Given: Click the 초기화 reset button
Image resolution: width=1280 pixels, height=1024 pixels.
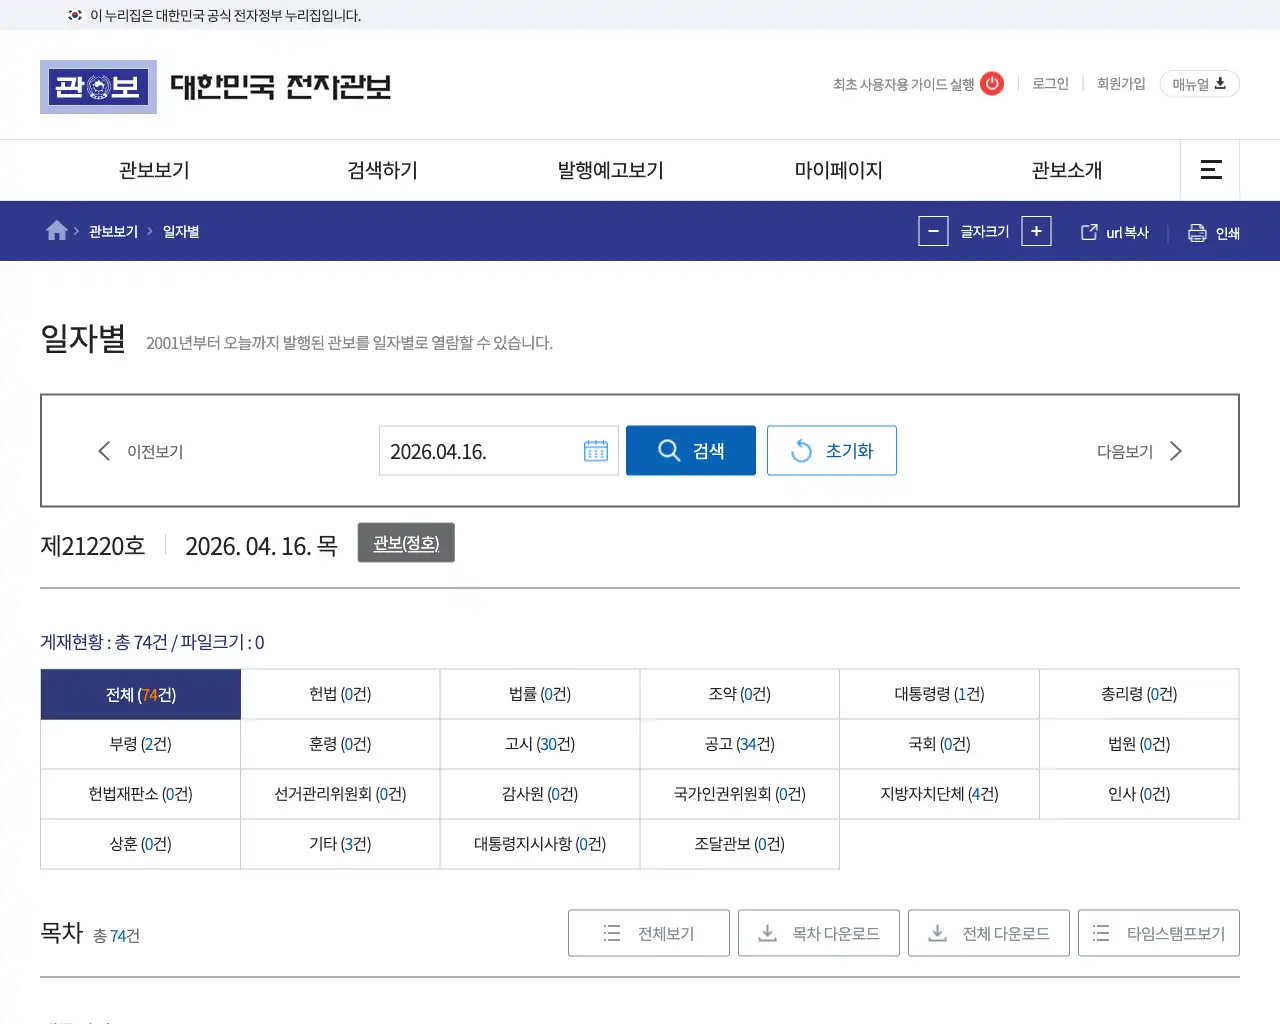Looking at the screenshot, I should pos(831,450).
